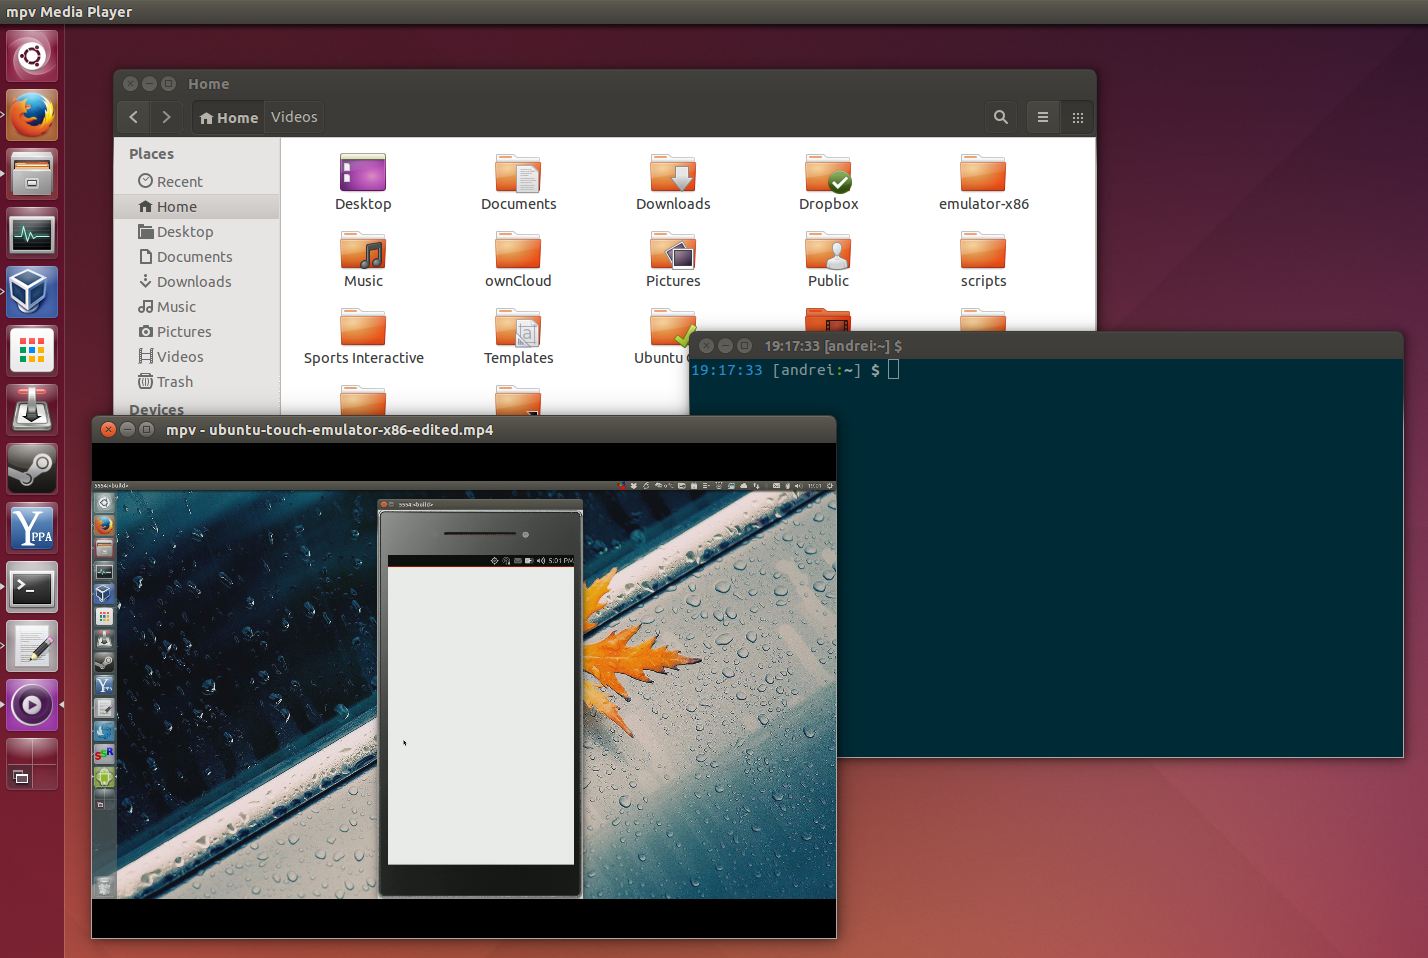Switch to the Home breadcrumb
The width and height of the screenshot is (1428, 958).
[228, 117]
